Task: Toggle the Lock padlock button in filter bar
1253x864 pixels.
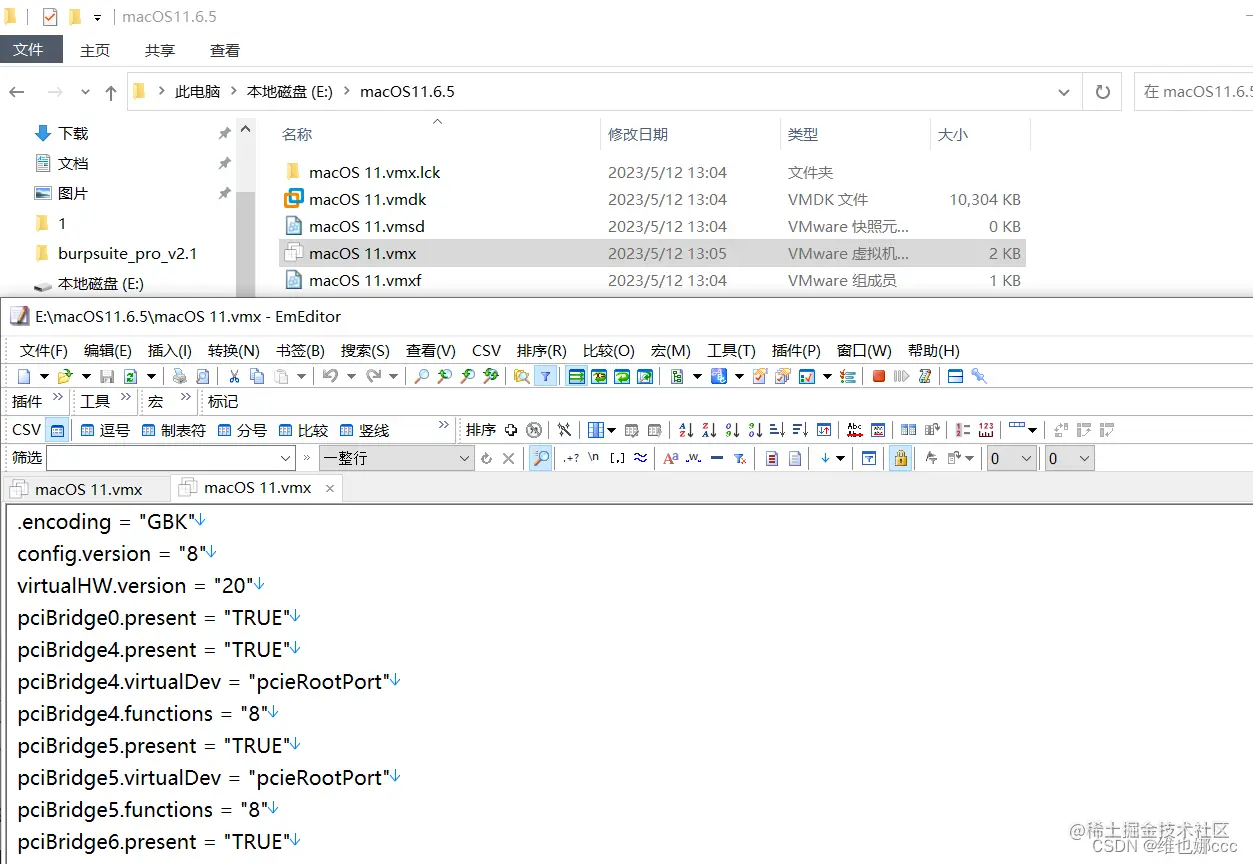Action: (900, 458)
